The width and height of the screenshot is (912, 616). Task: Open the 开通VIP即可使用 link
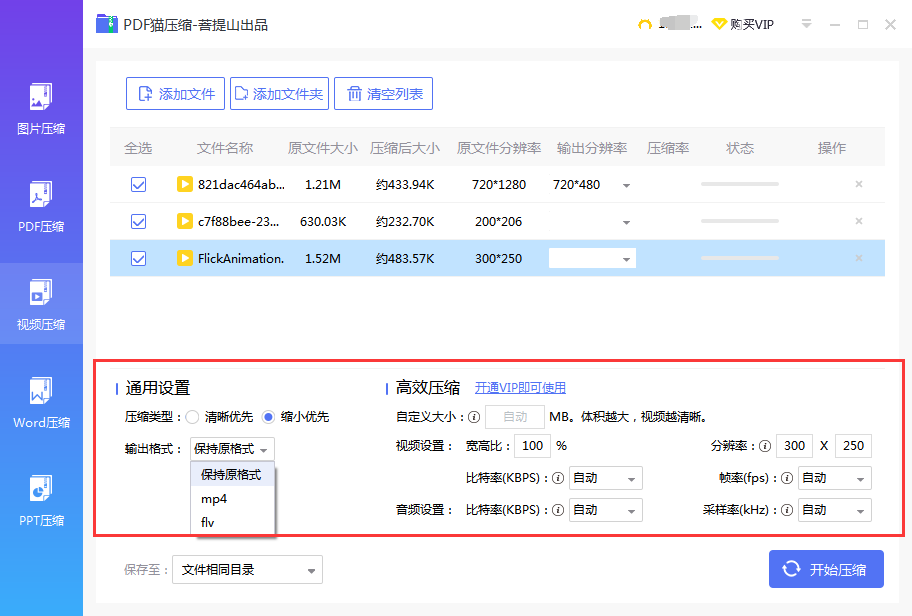tap(520, 388)
